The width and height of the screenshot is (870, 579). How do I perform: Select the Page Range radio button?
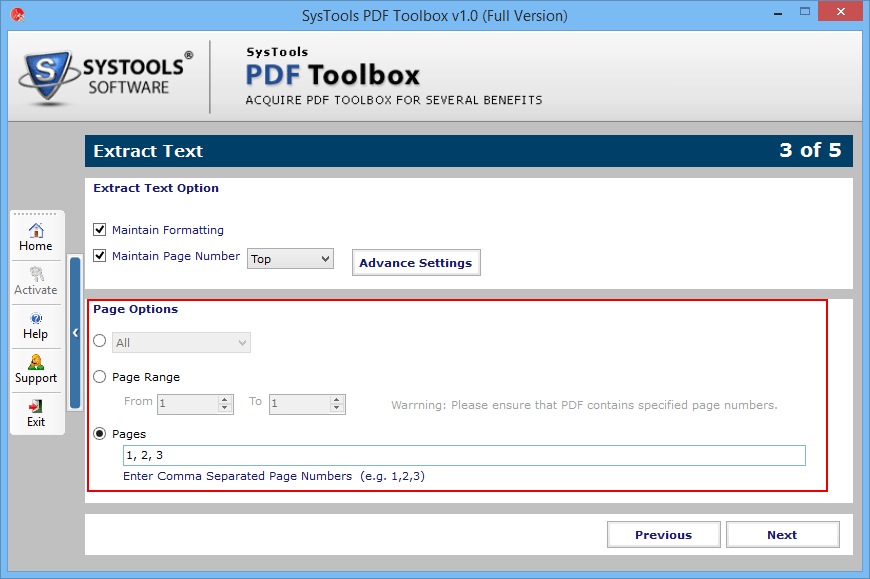tap(100, 377)
